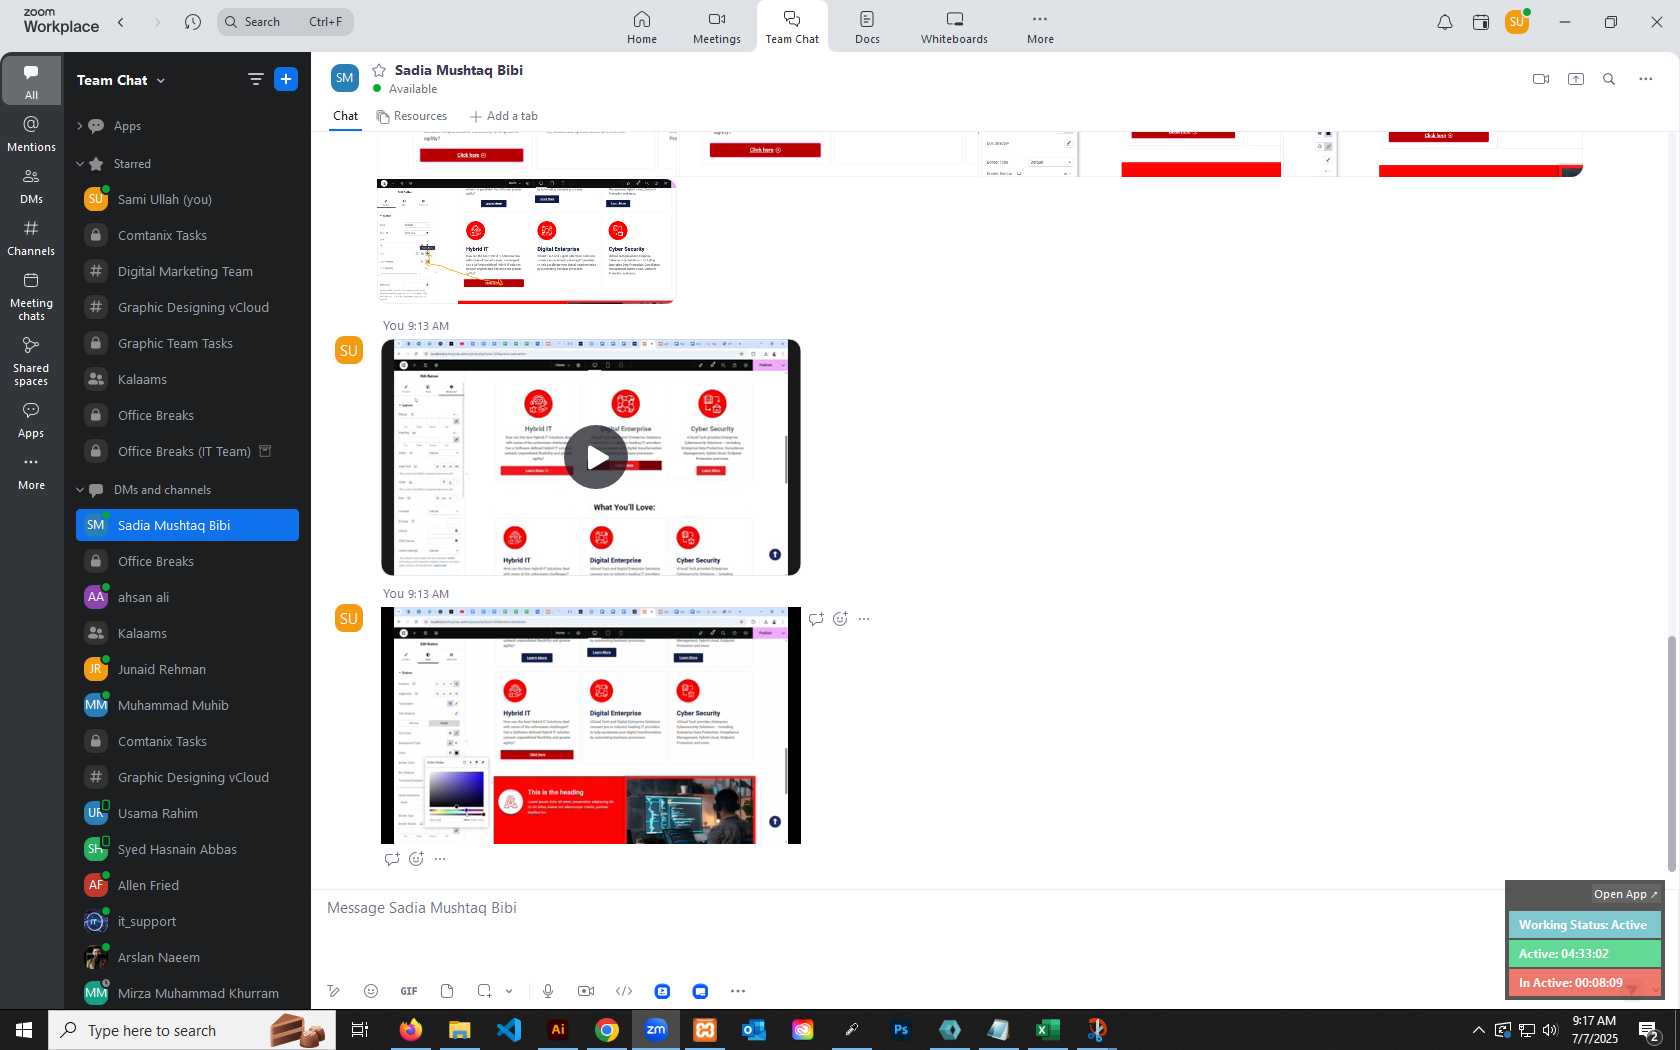1680x1050 pixels.
Task: Open the Team Chat filter icon
Action: [256, 79]
